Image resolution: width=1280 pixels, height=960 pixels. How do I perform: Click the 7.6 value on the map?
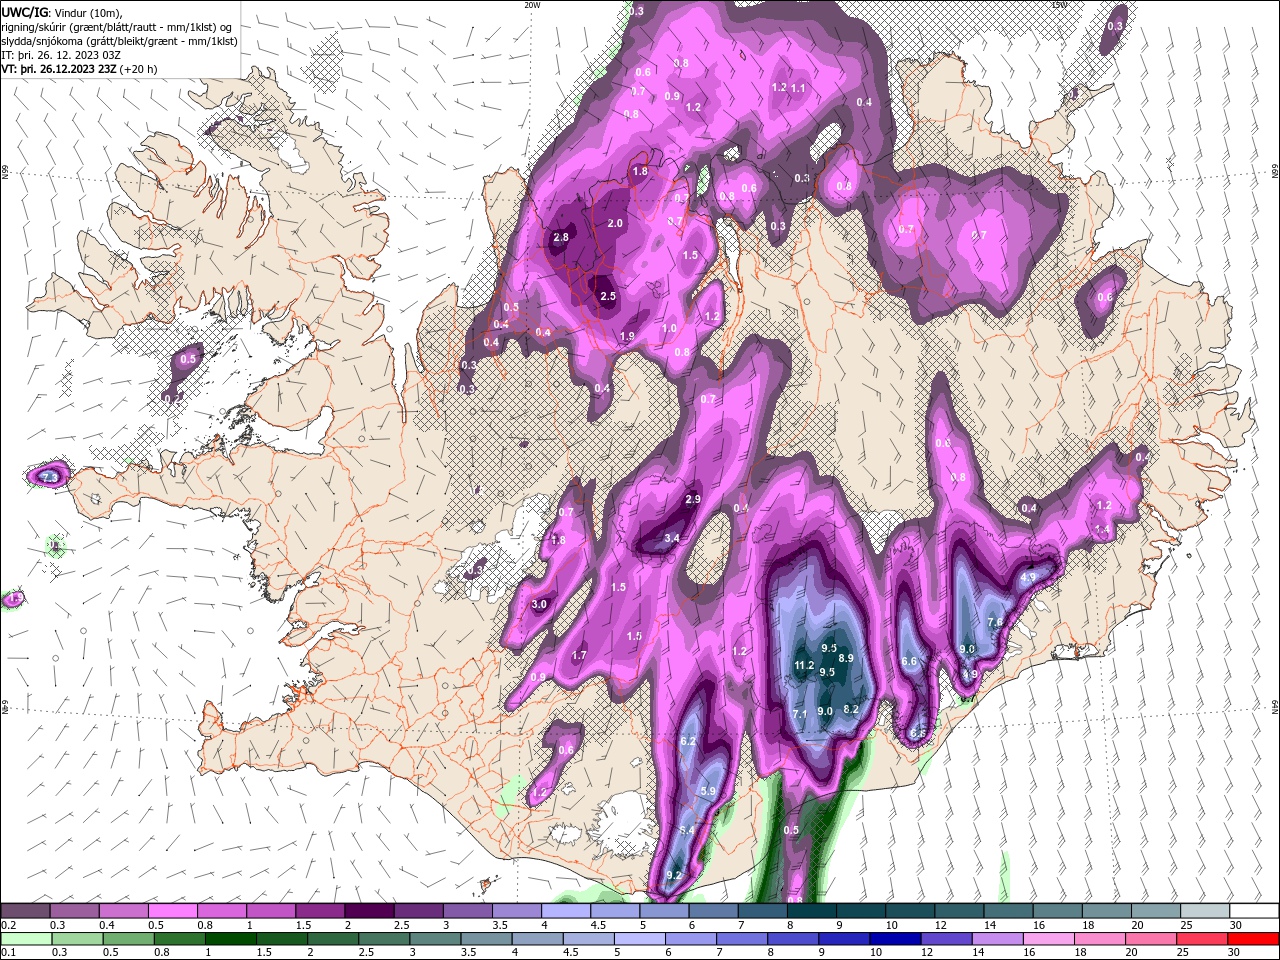tap(995, 622)
